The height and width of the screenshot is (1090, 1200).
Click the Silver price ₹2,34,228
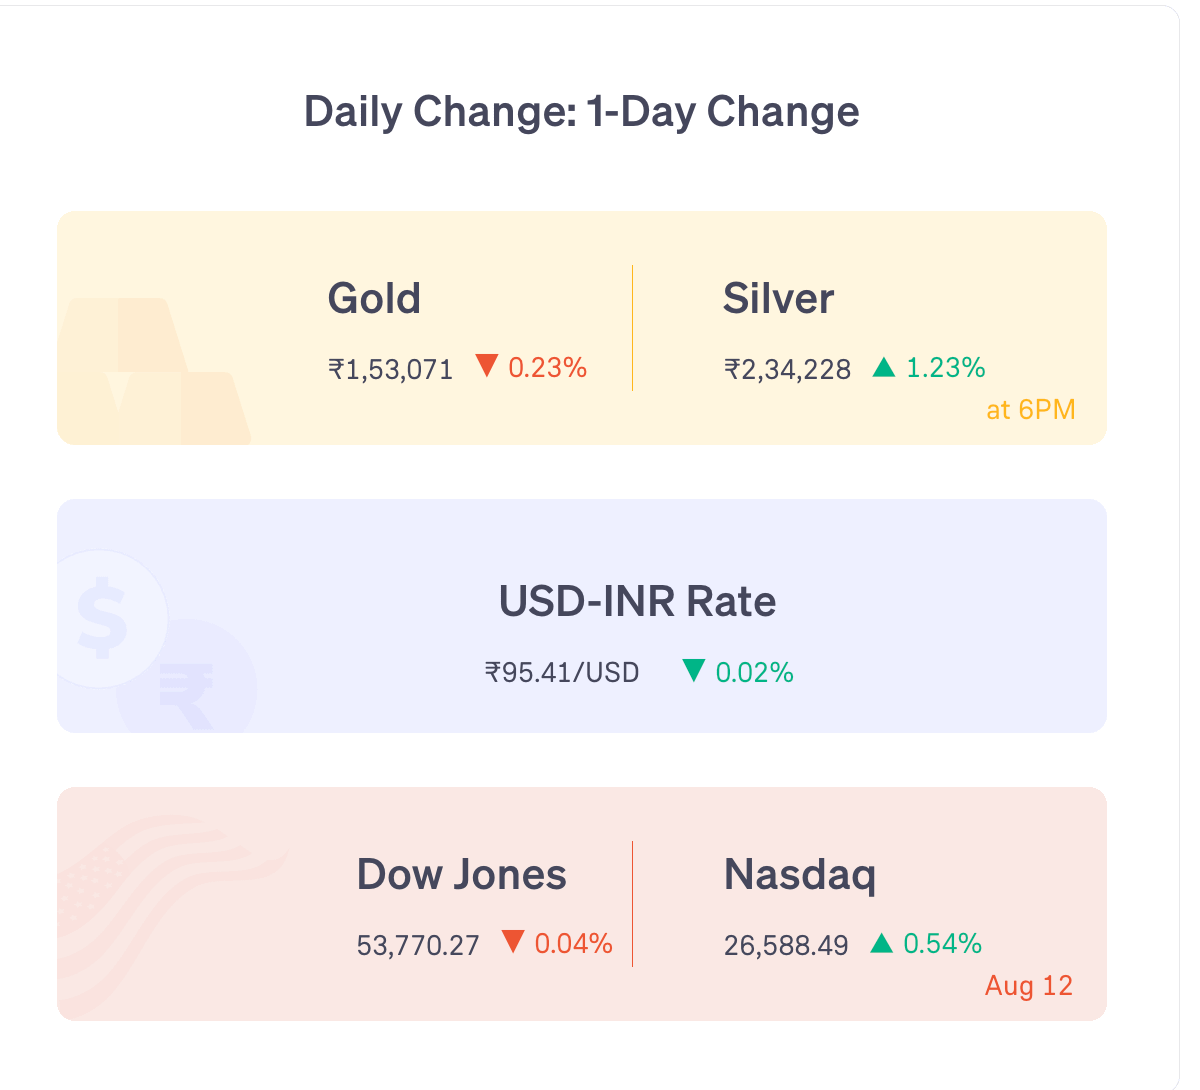pyautogui.click(x=787, y=369)
